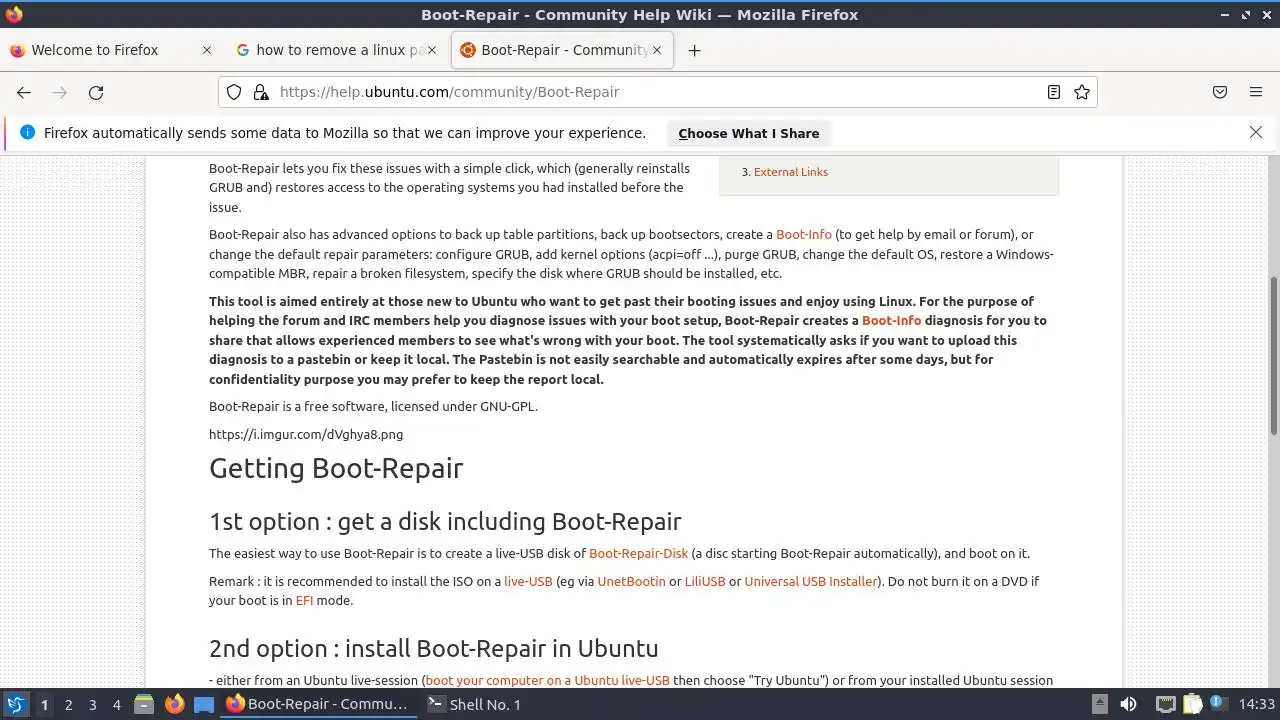
Task: Open the UnetBootin link
Action: coord(631,581)
